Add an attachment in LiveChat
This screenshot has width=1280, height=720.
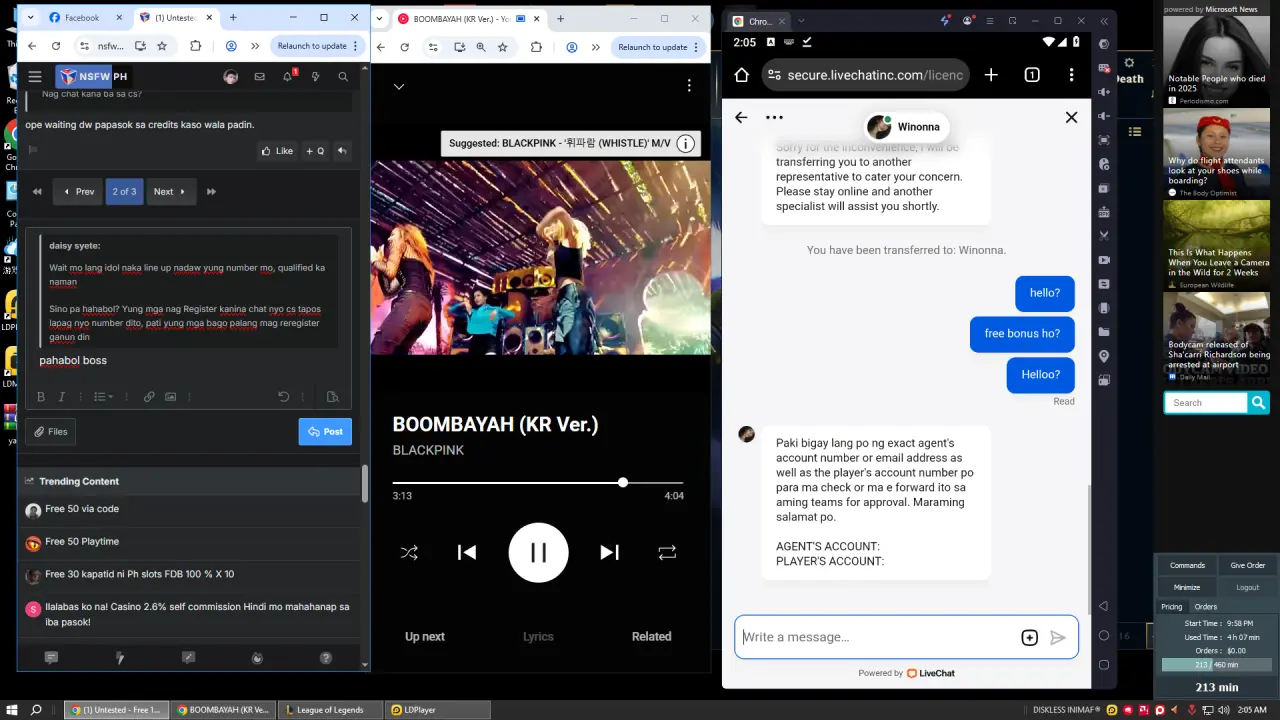[x=1029, y=638]
